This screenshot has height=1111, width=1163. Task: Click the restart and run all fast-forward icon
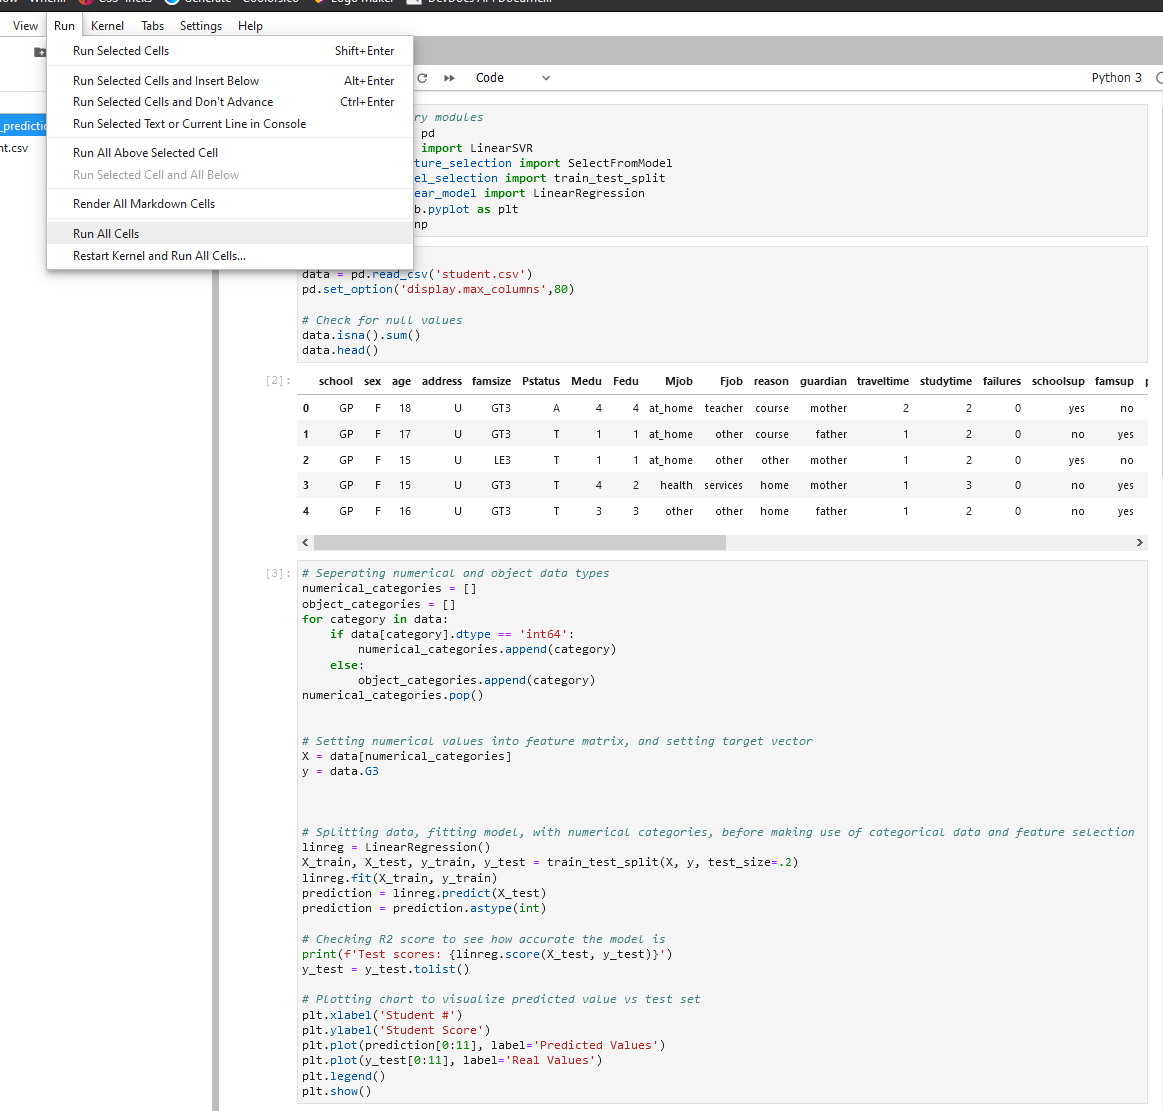tap(449, 78)
